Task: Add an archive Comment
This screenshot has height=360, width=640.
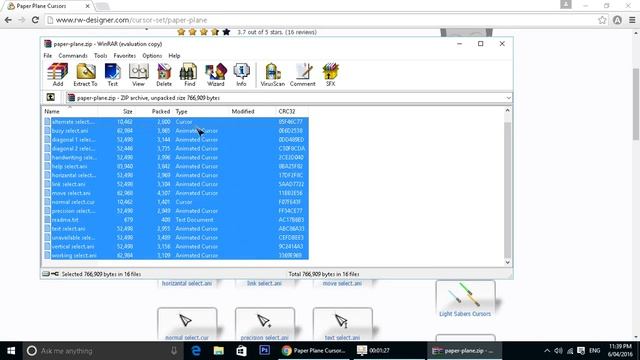Action: click(302, 75)
